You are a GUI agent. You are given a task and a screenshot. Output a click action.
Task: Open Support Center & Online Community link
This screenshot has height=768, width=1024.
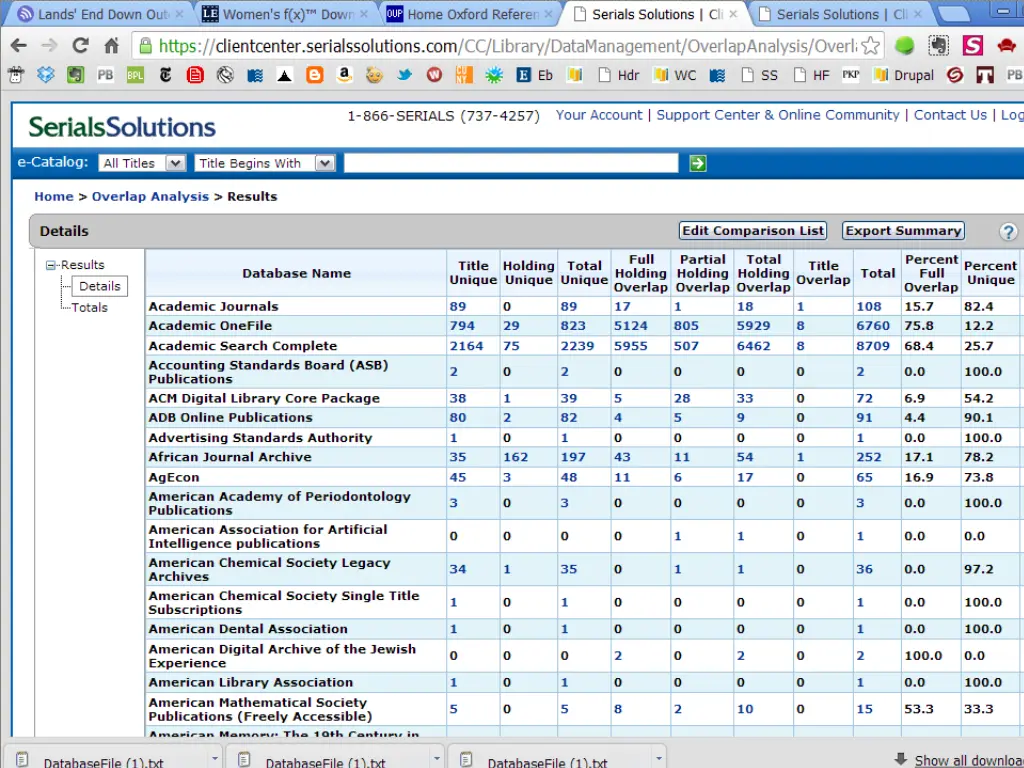pos(778,115)
